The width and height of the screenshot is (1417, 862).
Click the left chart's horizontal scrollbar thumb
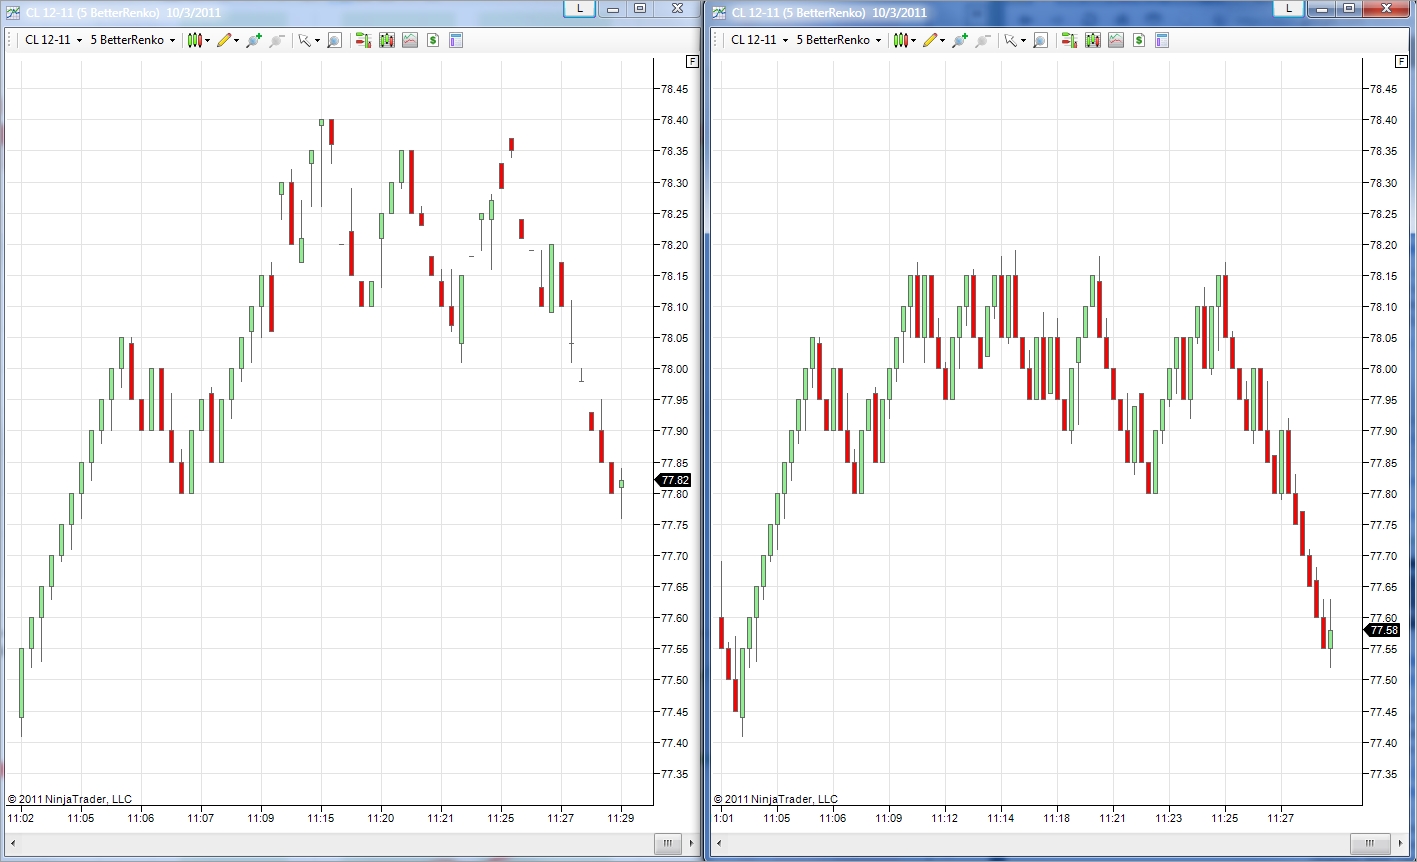coord(667,844)
